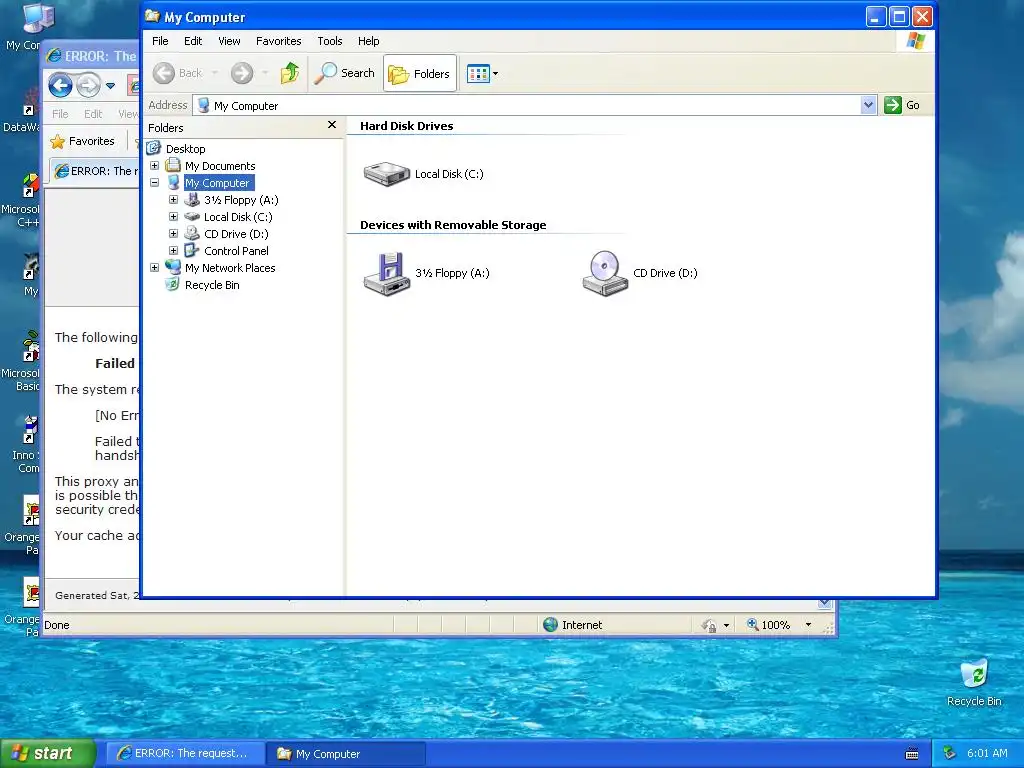Select the Local Disk (C:) hard drive icon
The height and width of the screenshot is (768, 1024).
pos(386,174)
